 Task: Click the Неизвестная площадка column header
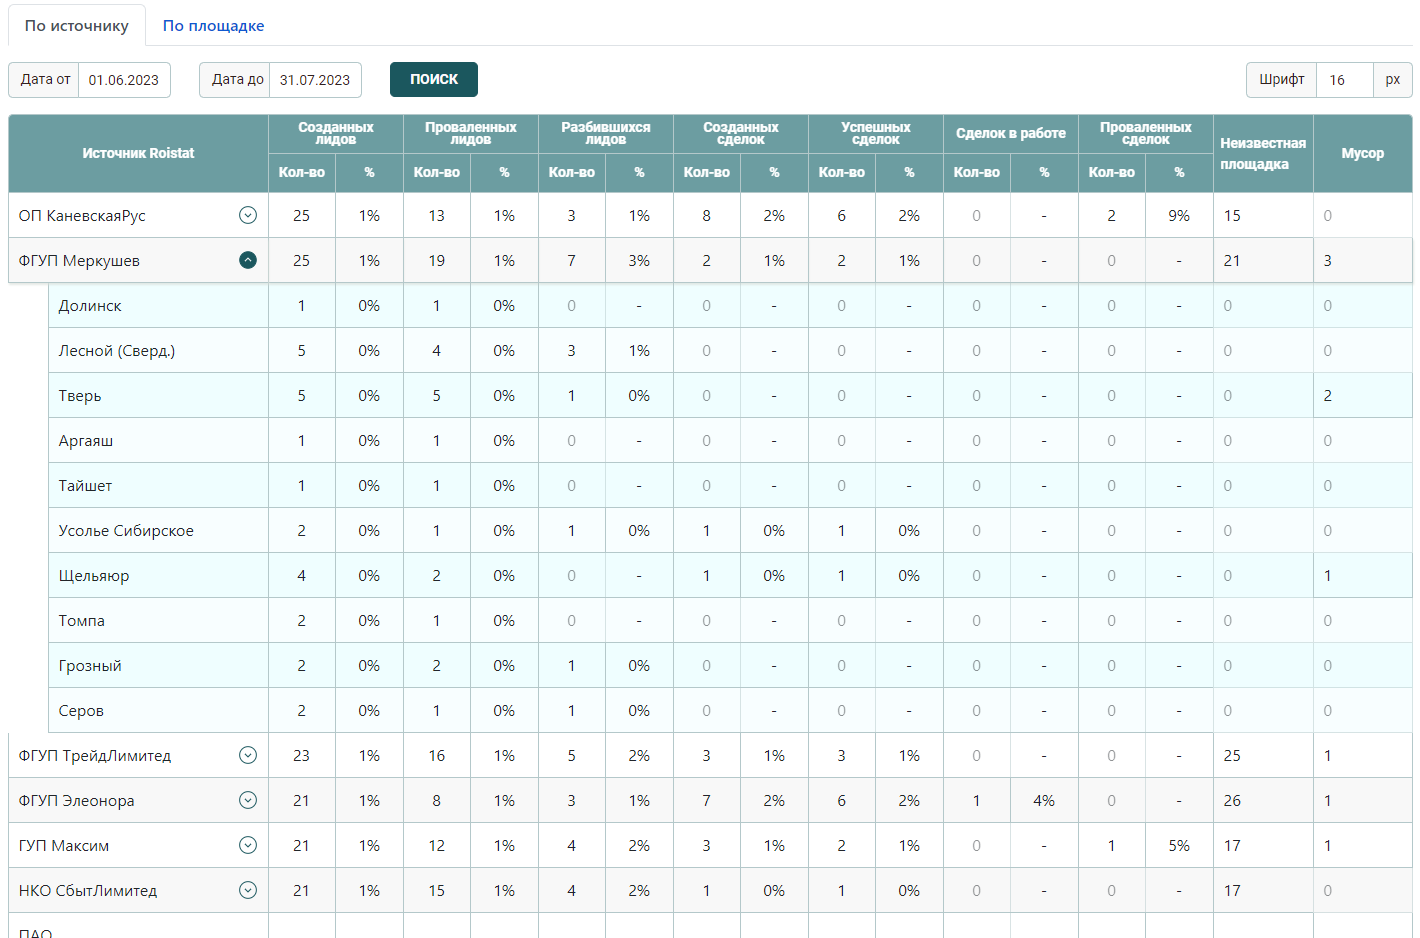pyautogui.click(x=1262, y=153)
